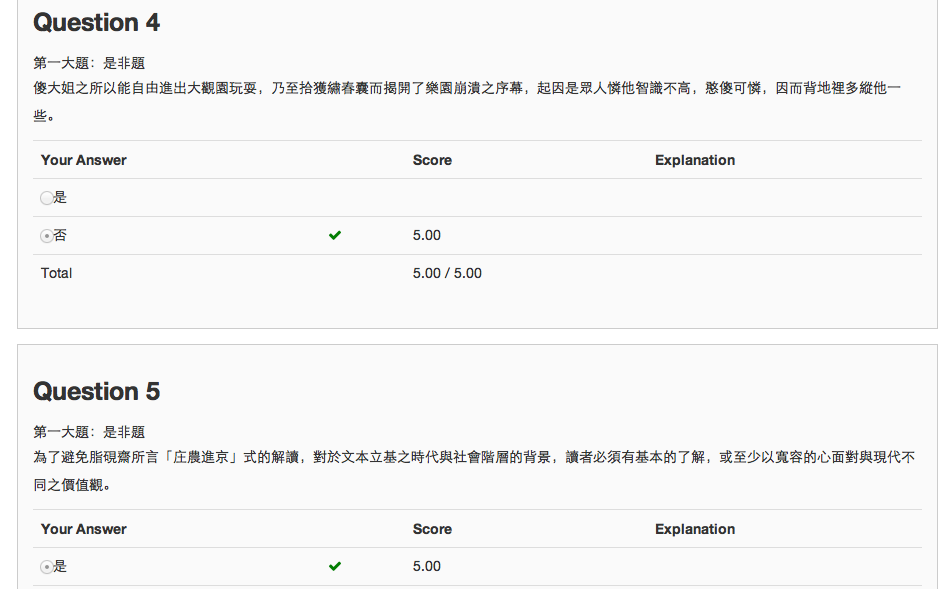Viewport: 947px width, 589px height.
Task: Click Score column header in Question 4
Action: pos(432,160)
